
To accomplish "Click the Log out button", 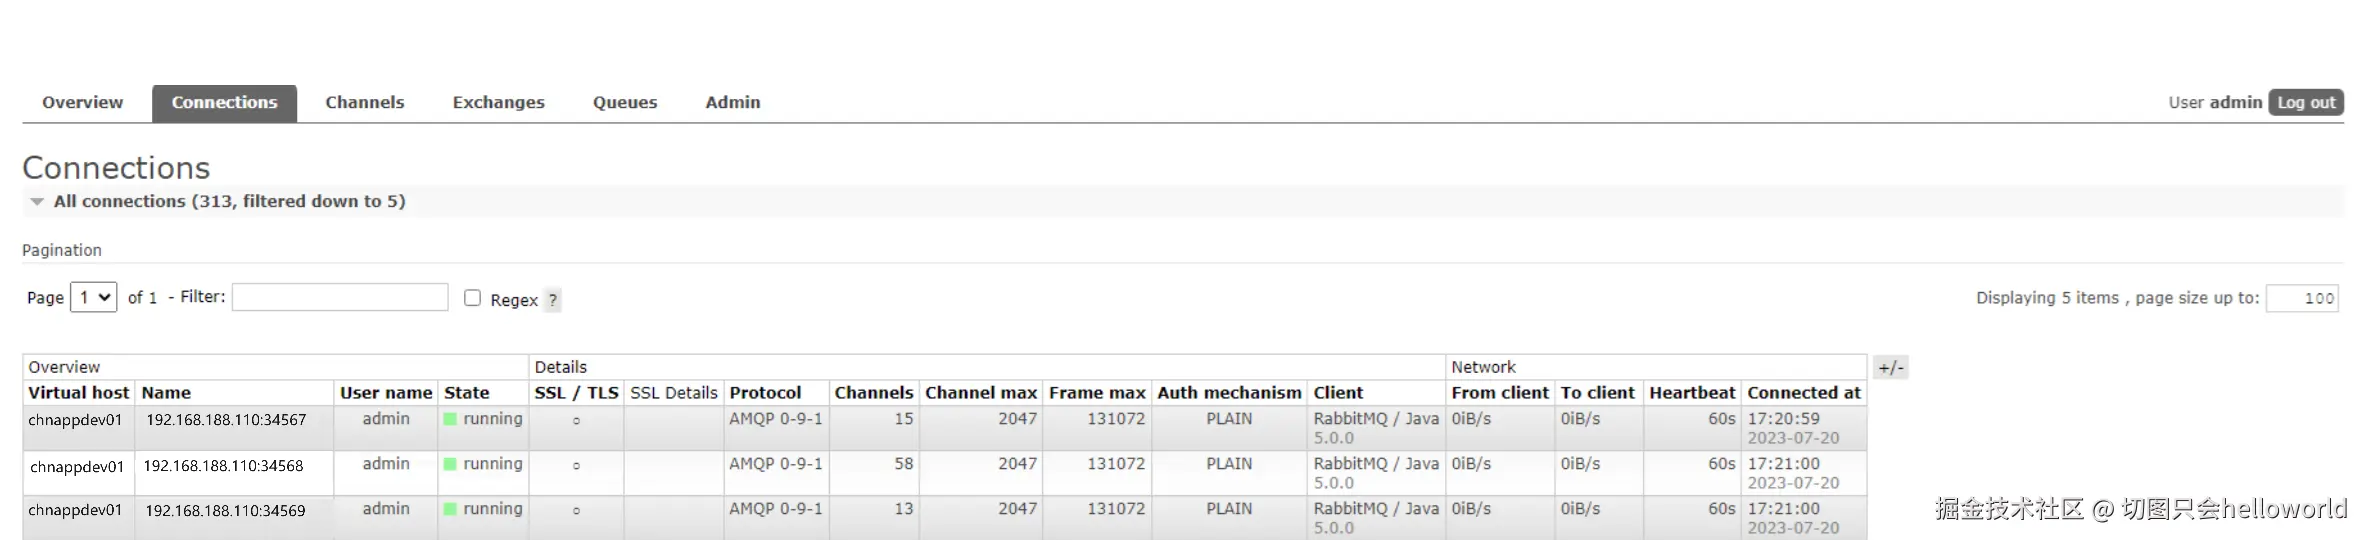I will point(2306,102).
